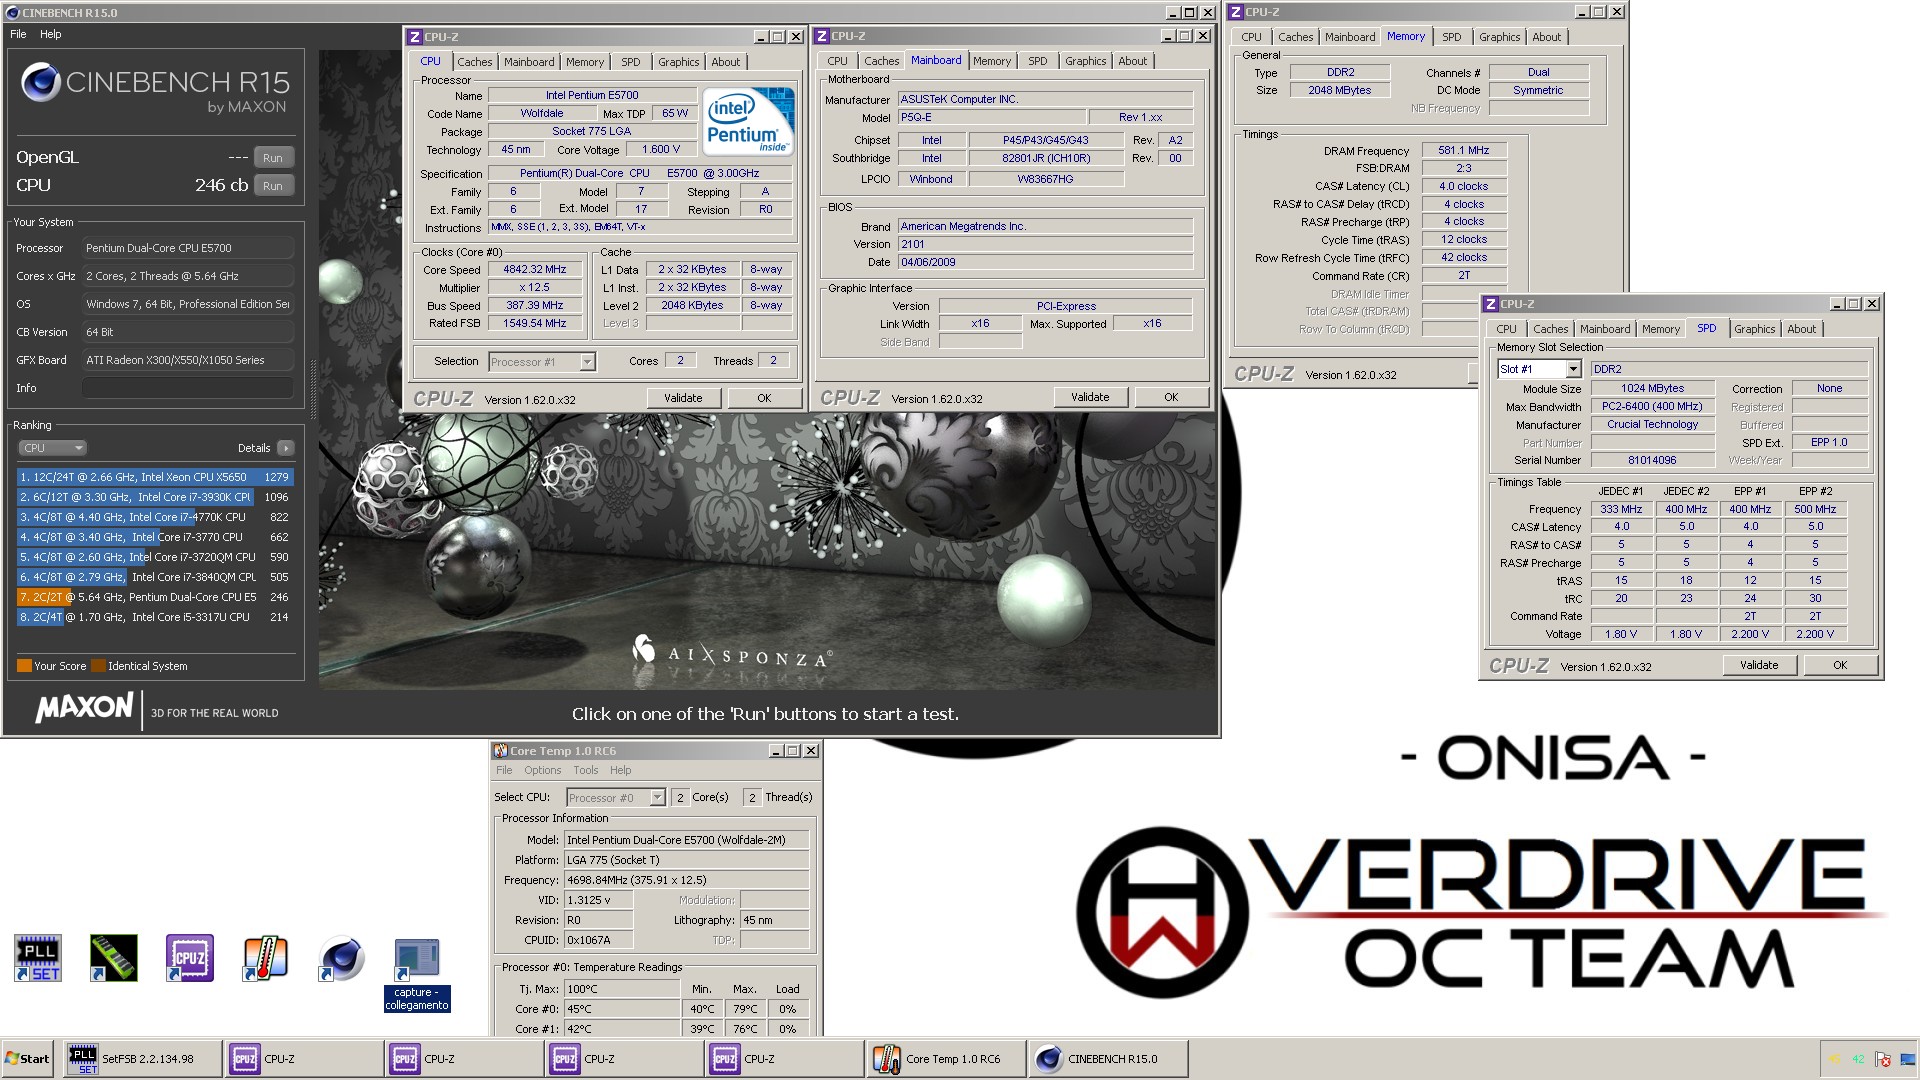Viewport: 1920px width, 1080px height.
Task: Open the Help menu in Cinebench
Action: 51,34
